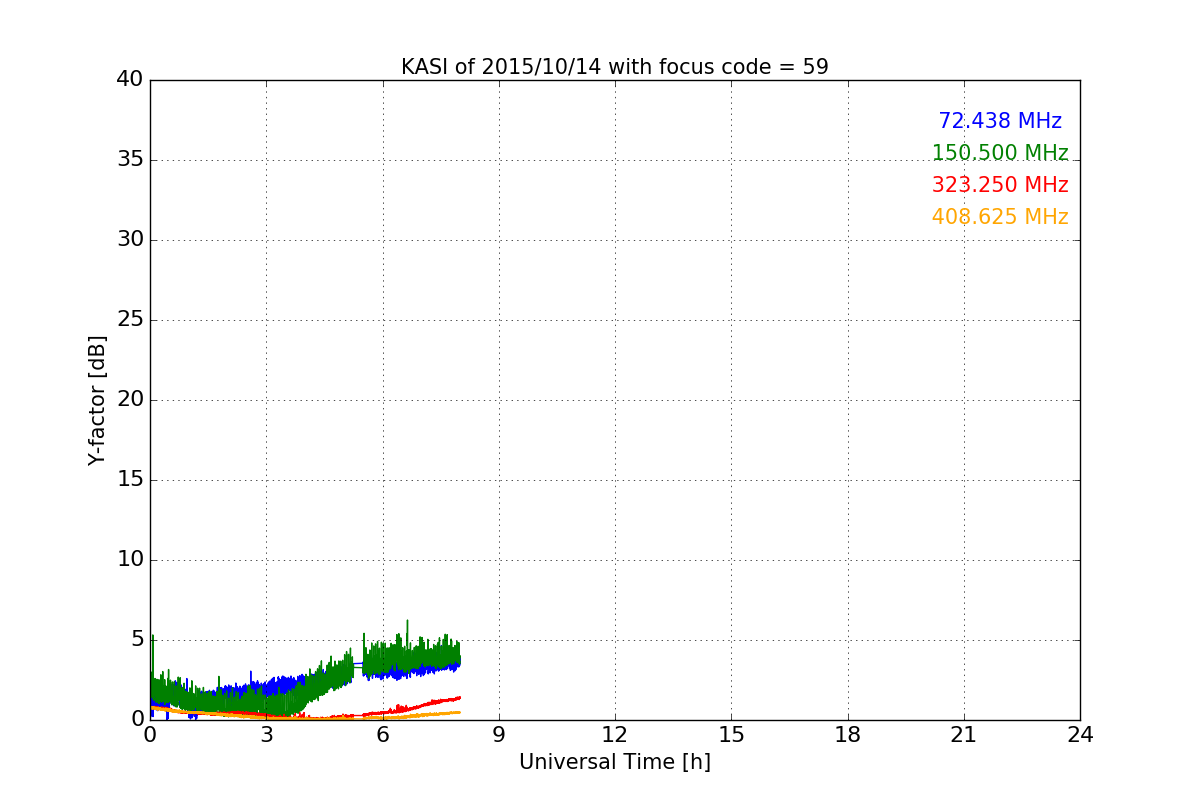The height and width of the screenshot is (800, 1200).
Task: Click the y-axis tick label 30
Action: (x=130, y=240)
